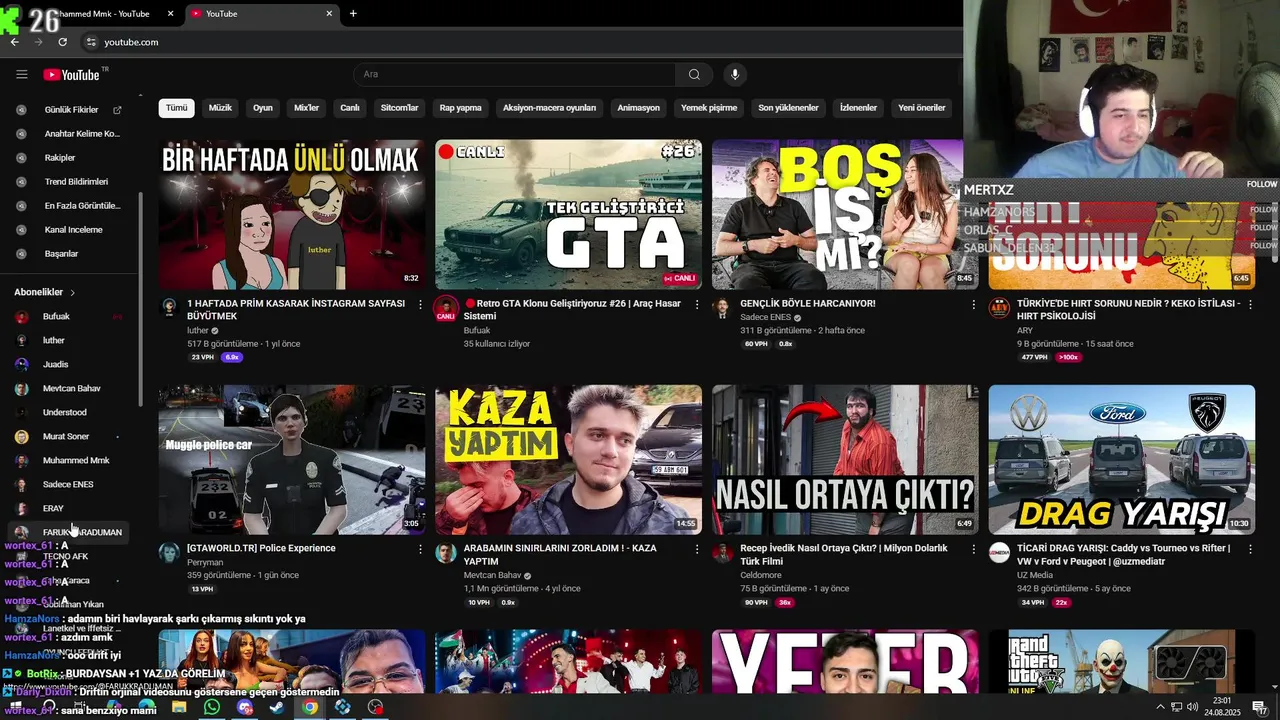This screenshot has width=1280, height=720.
Task: Select the Canlı filter chip
Action: (x=350, y=108)
